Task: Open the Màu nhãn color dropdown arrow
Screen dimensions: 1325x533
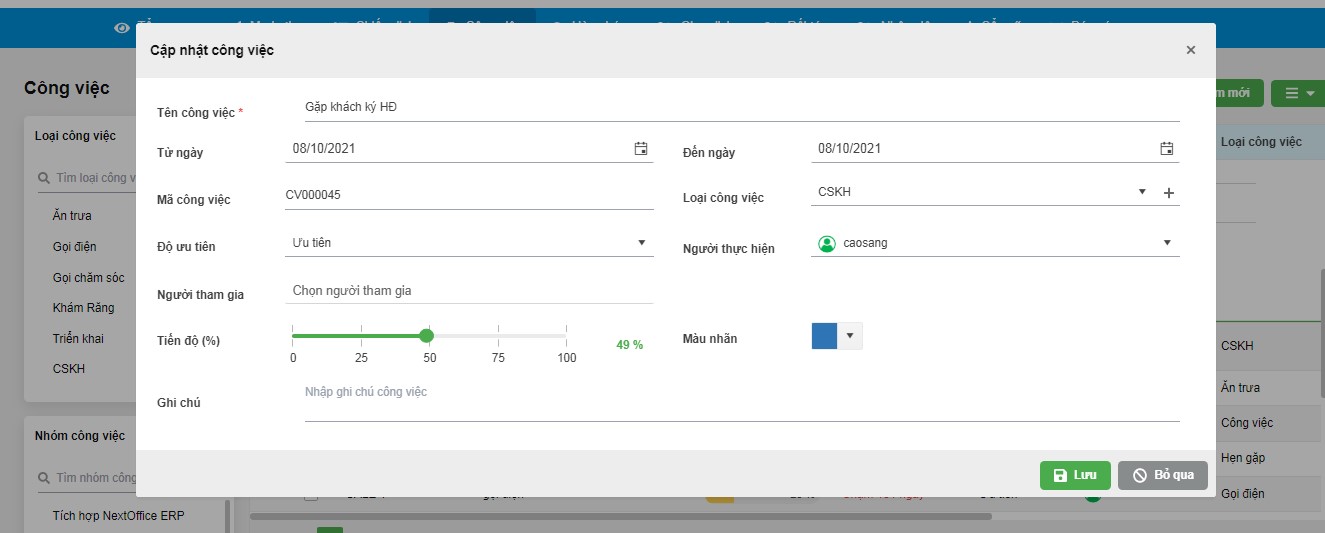Action: tap(850, 336)
